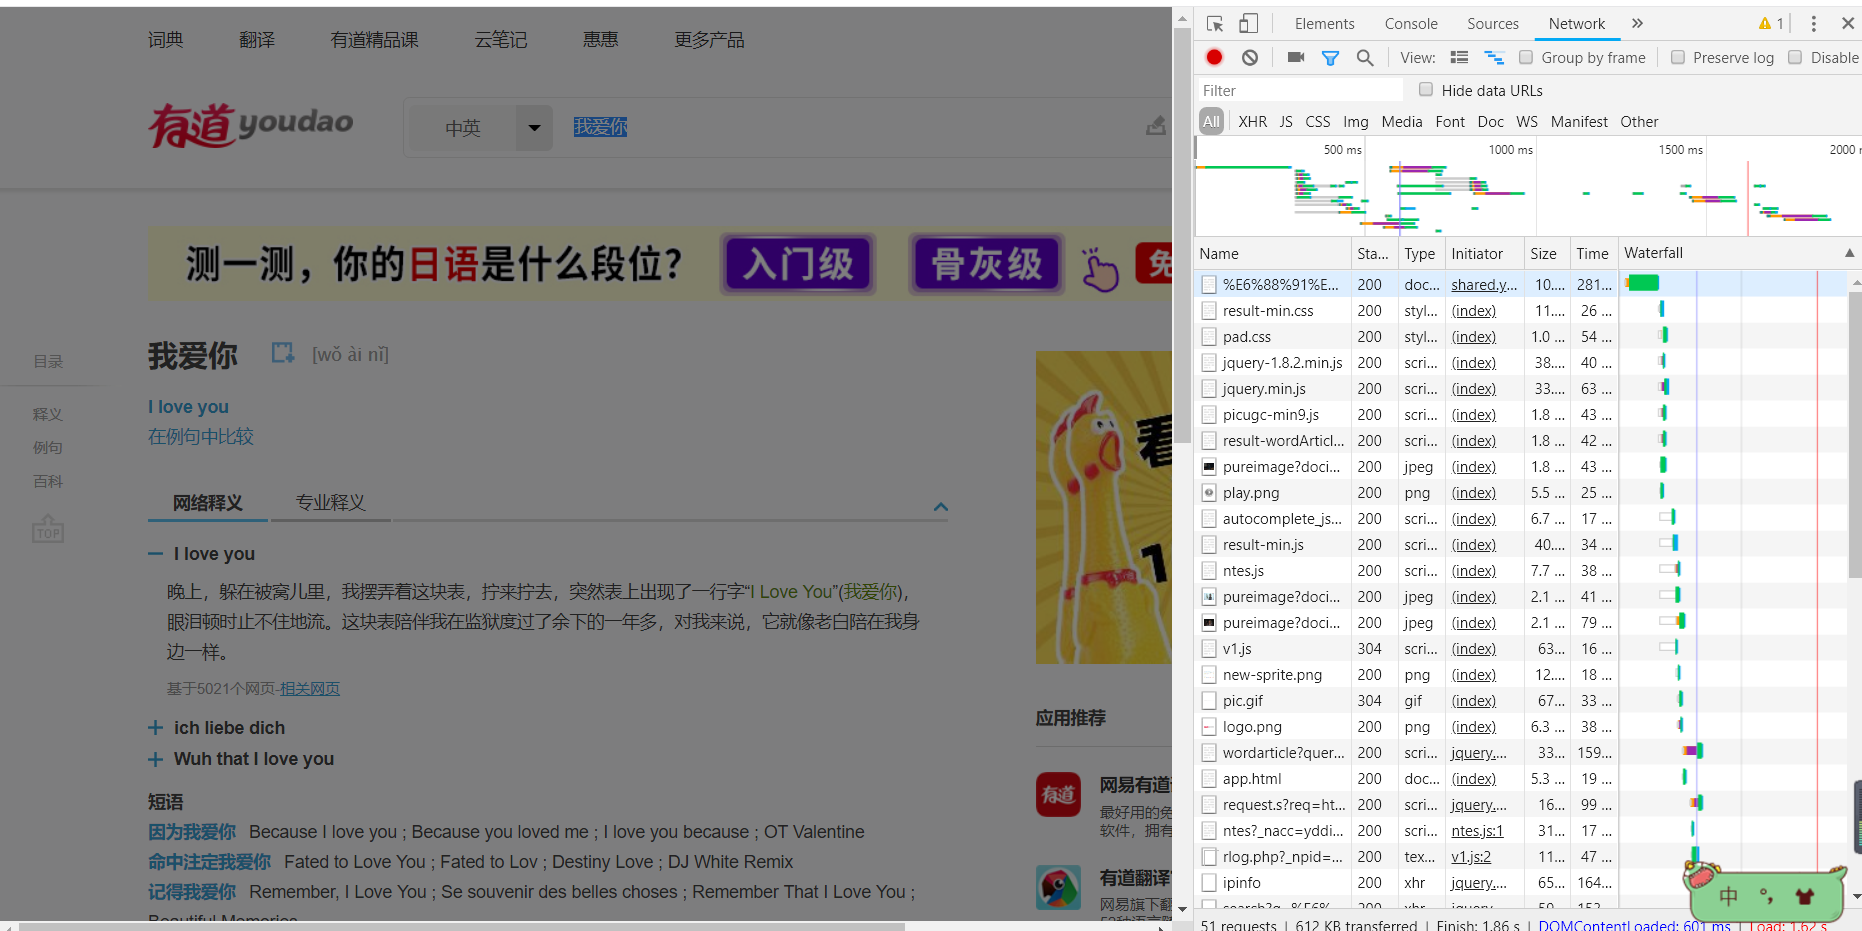This screenshot has width=1862, height=931.
Task: Click the Youdao logo
Action: [251, 125]
